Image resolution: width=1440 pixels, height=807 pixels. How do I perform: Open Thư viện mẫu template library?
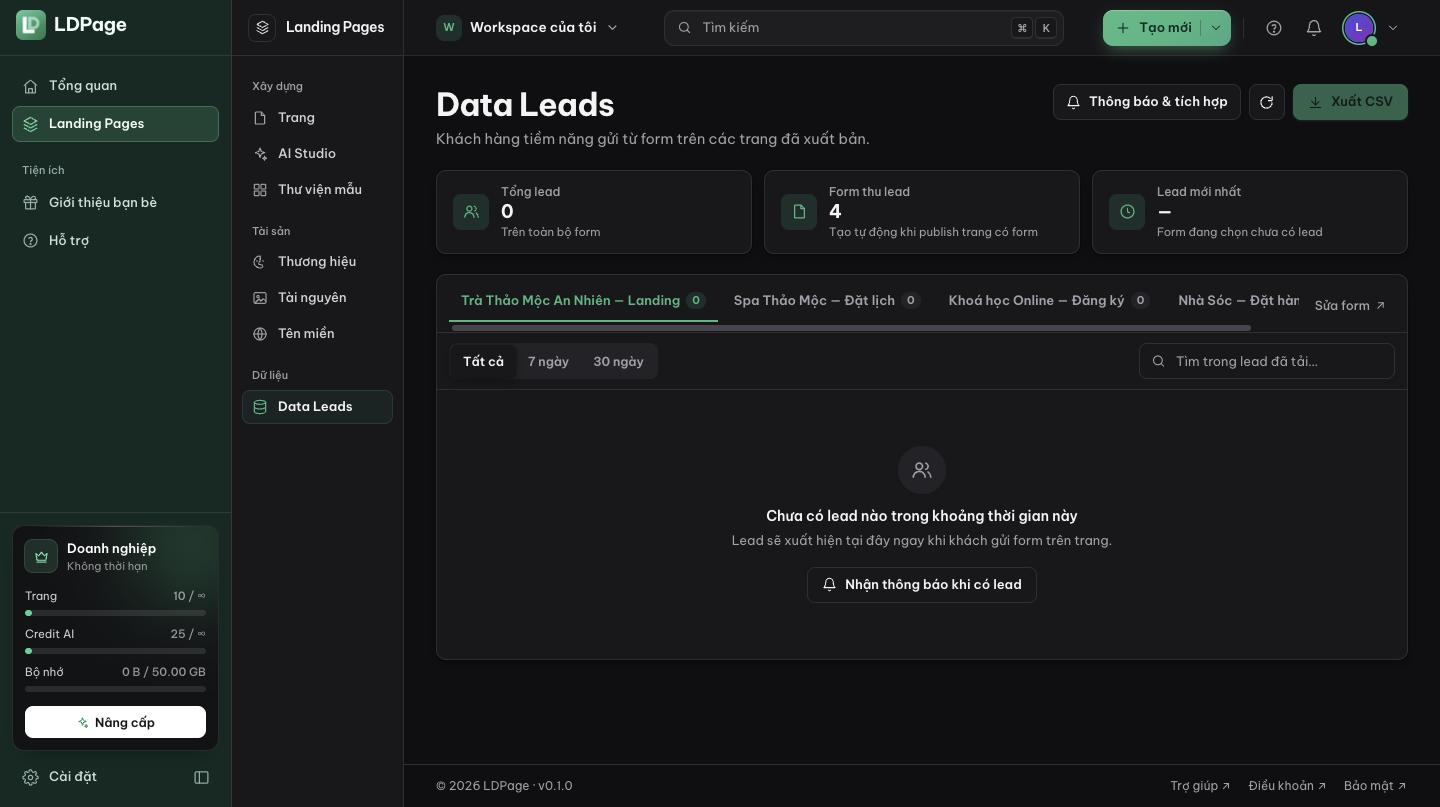point(317,190)
